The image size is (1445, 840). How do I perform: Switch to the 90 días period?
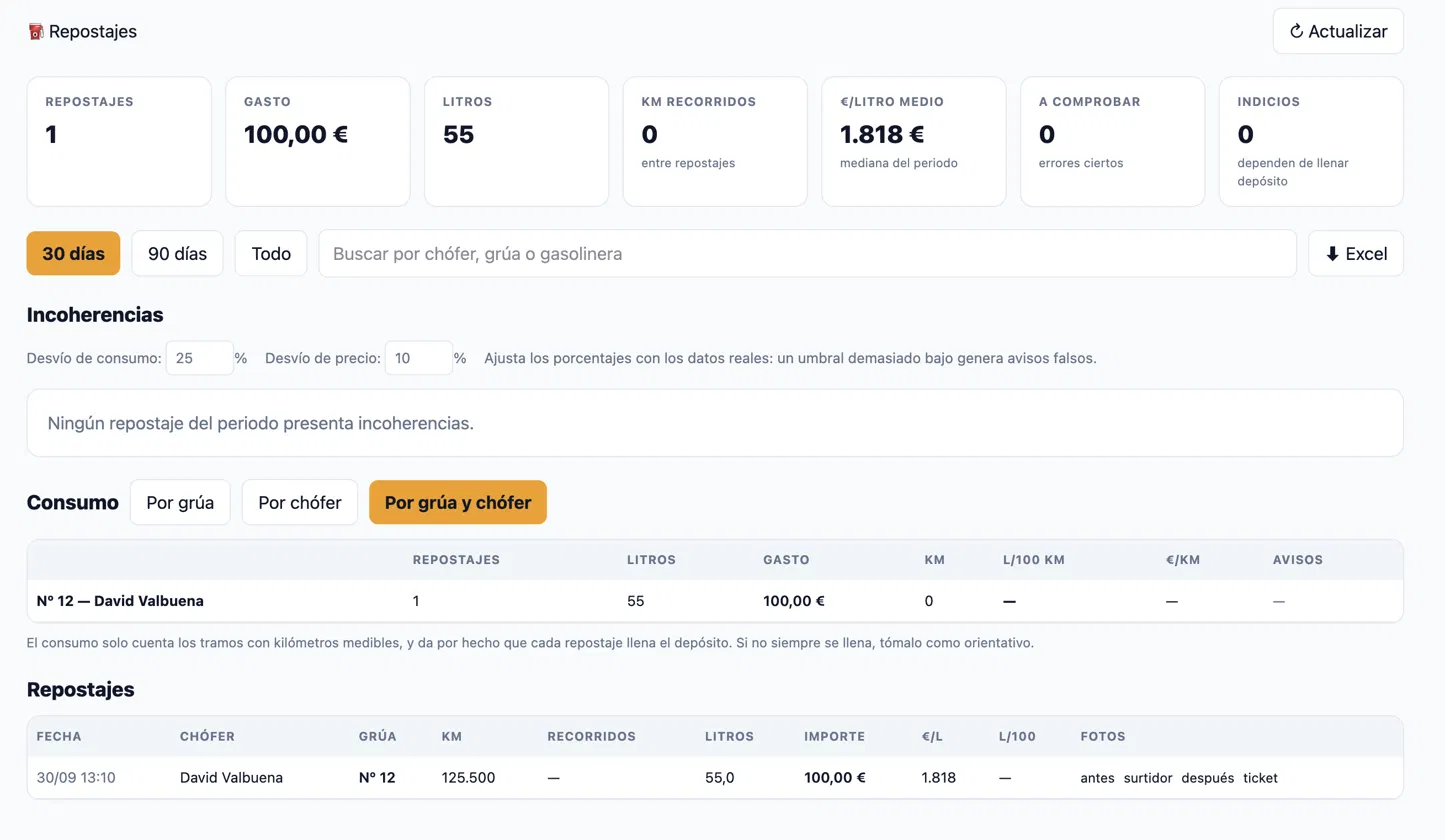tap(177, 254)
